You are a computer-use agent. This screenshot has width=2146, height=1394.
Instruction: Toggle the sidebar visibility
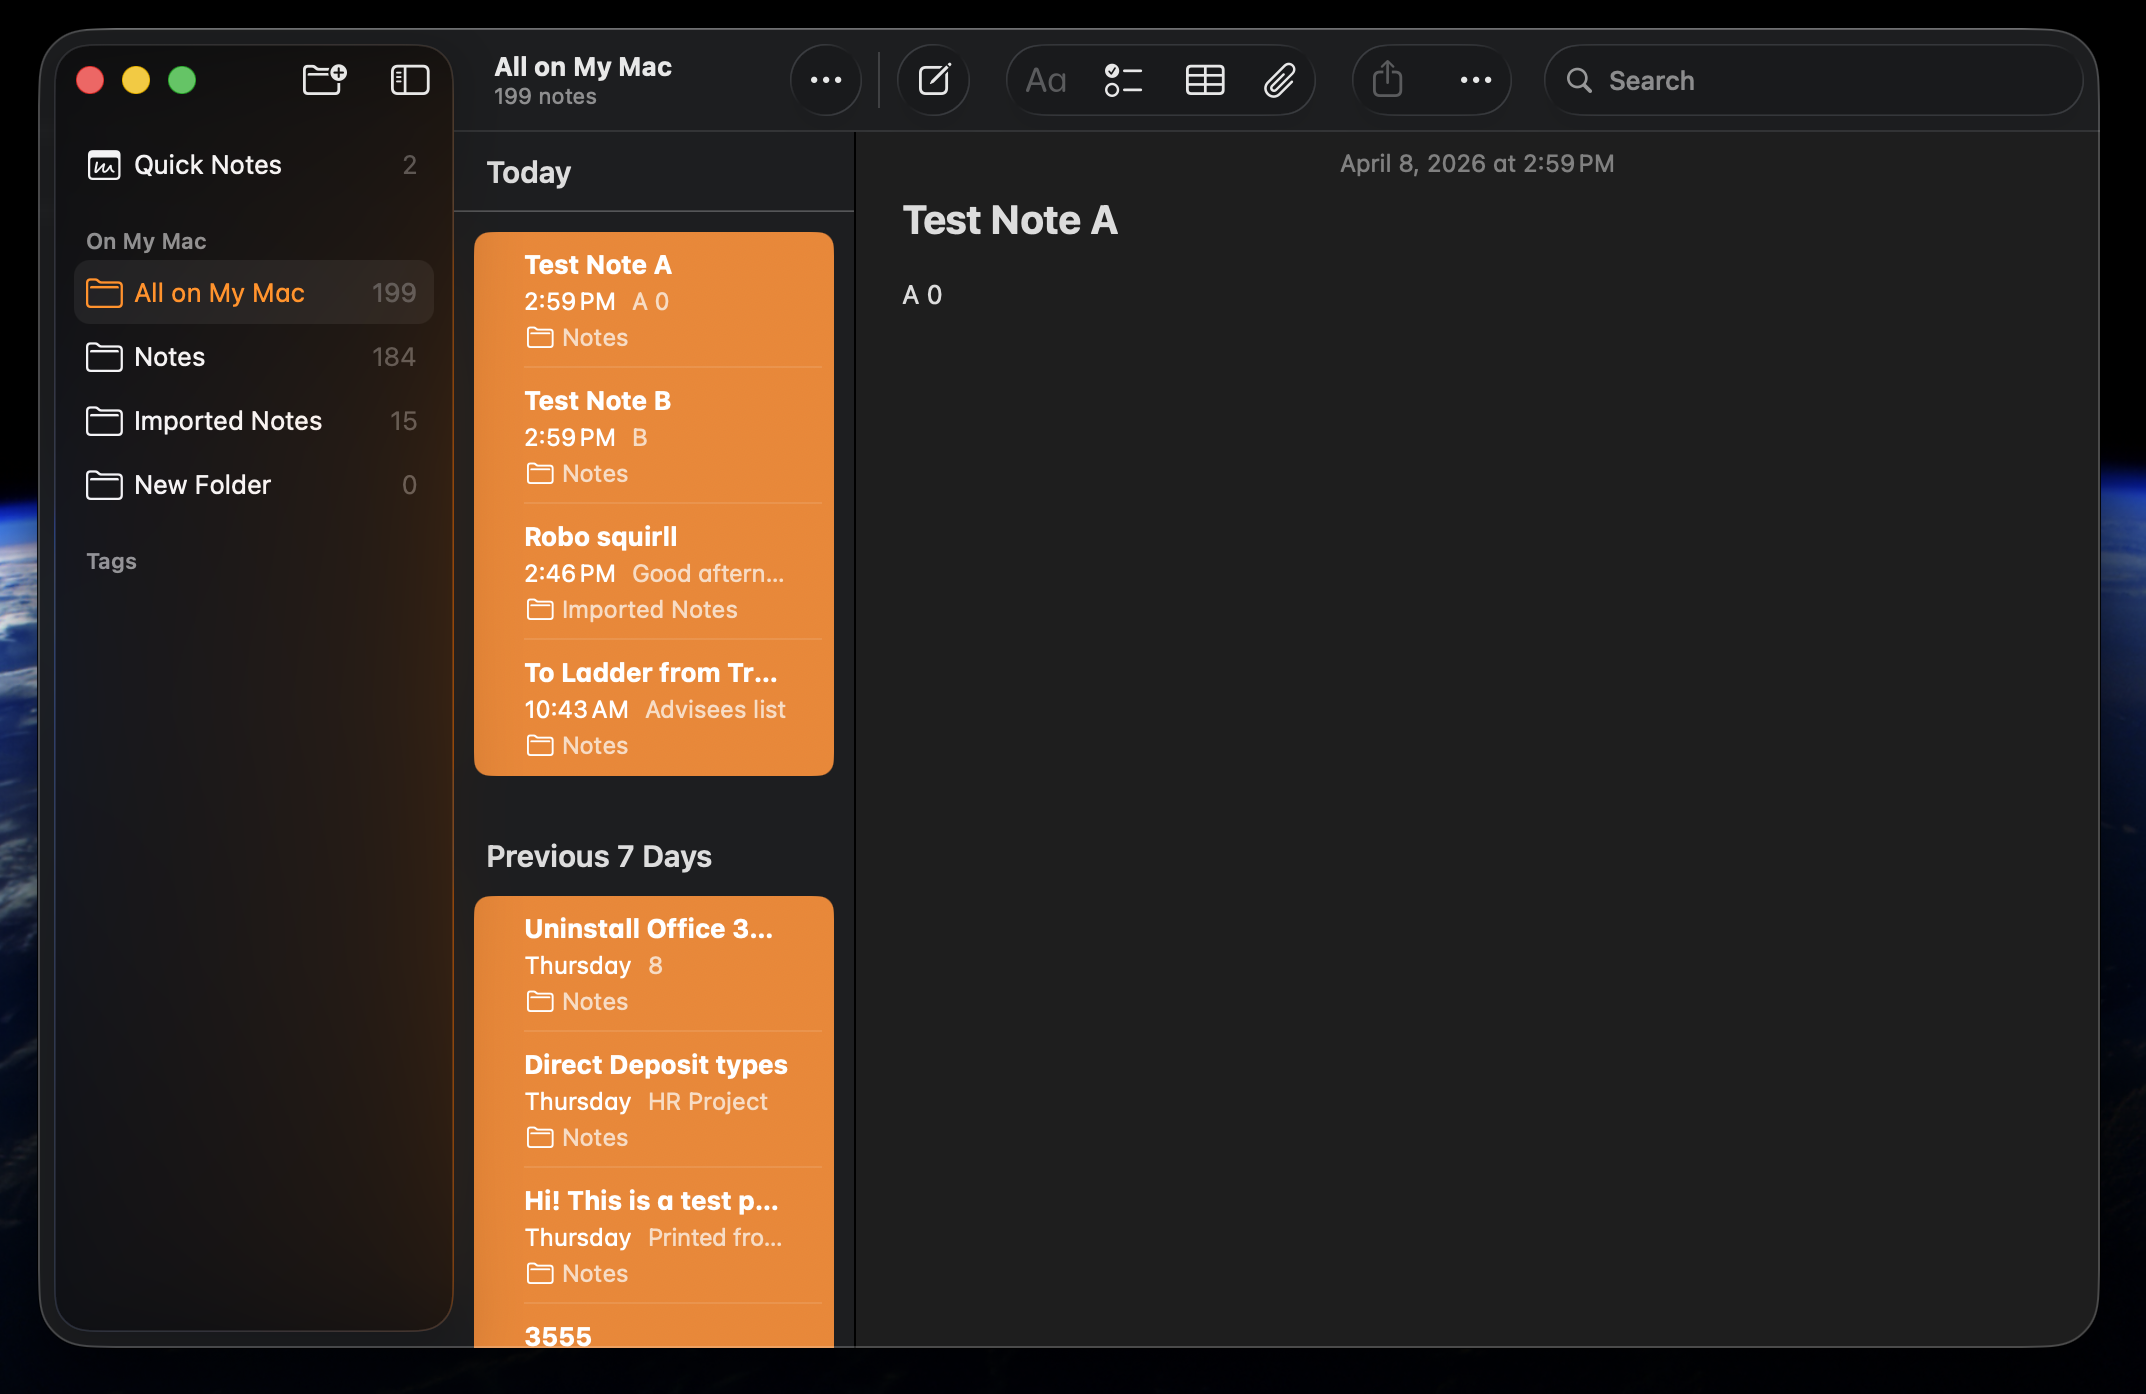click(x=409, y=80)
